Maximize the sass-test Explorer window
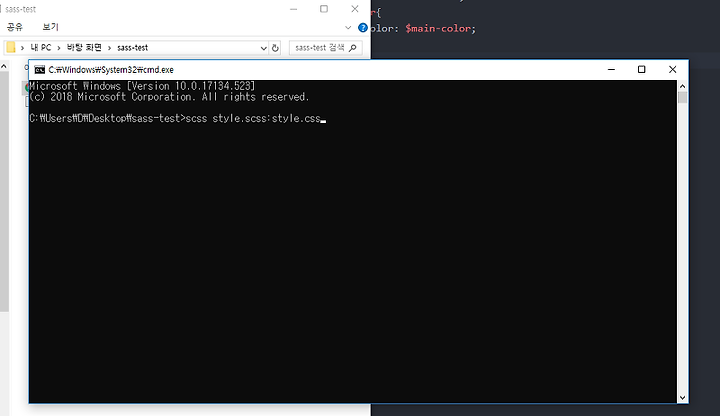720x416 pixels. 324,9
